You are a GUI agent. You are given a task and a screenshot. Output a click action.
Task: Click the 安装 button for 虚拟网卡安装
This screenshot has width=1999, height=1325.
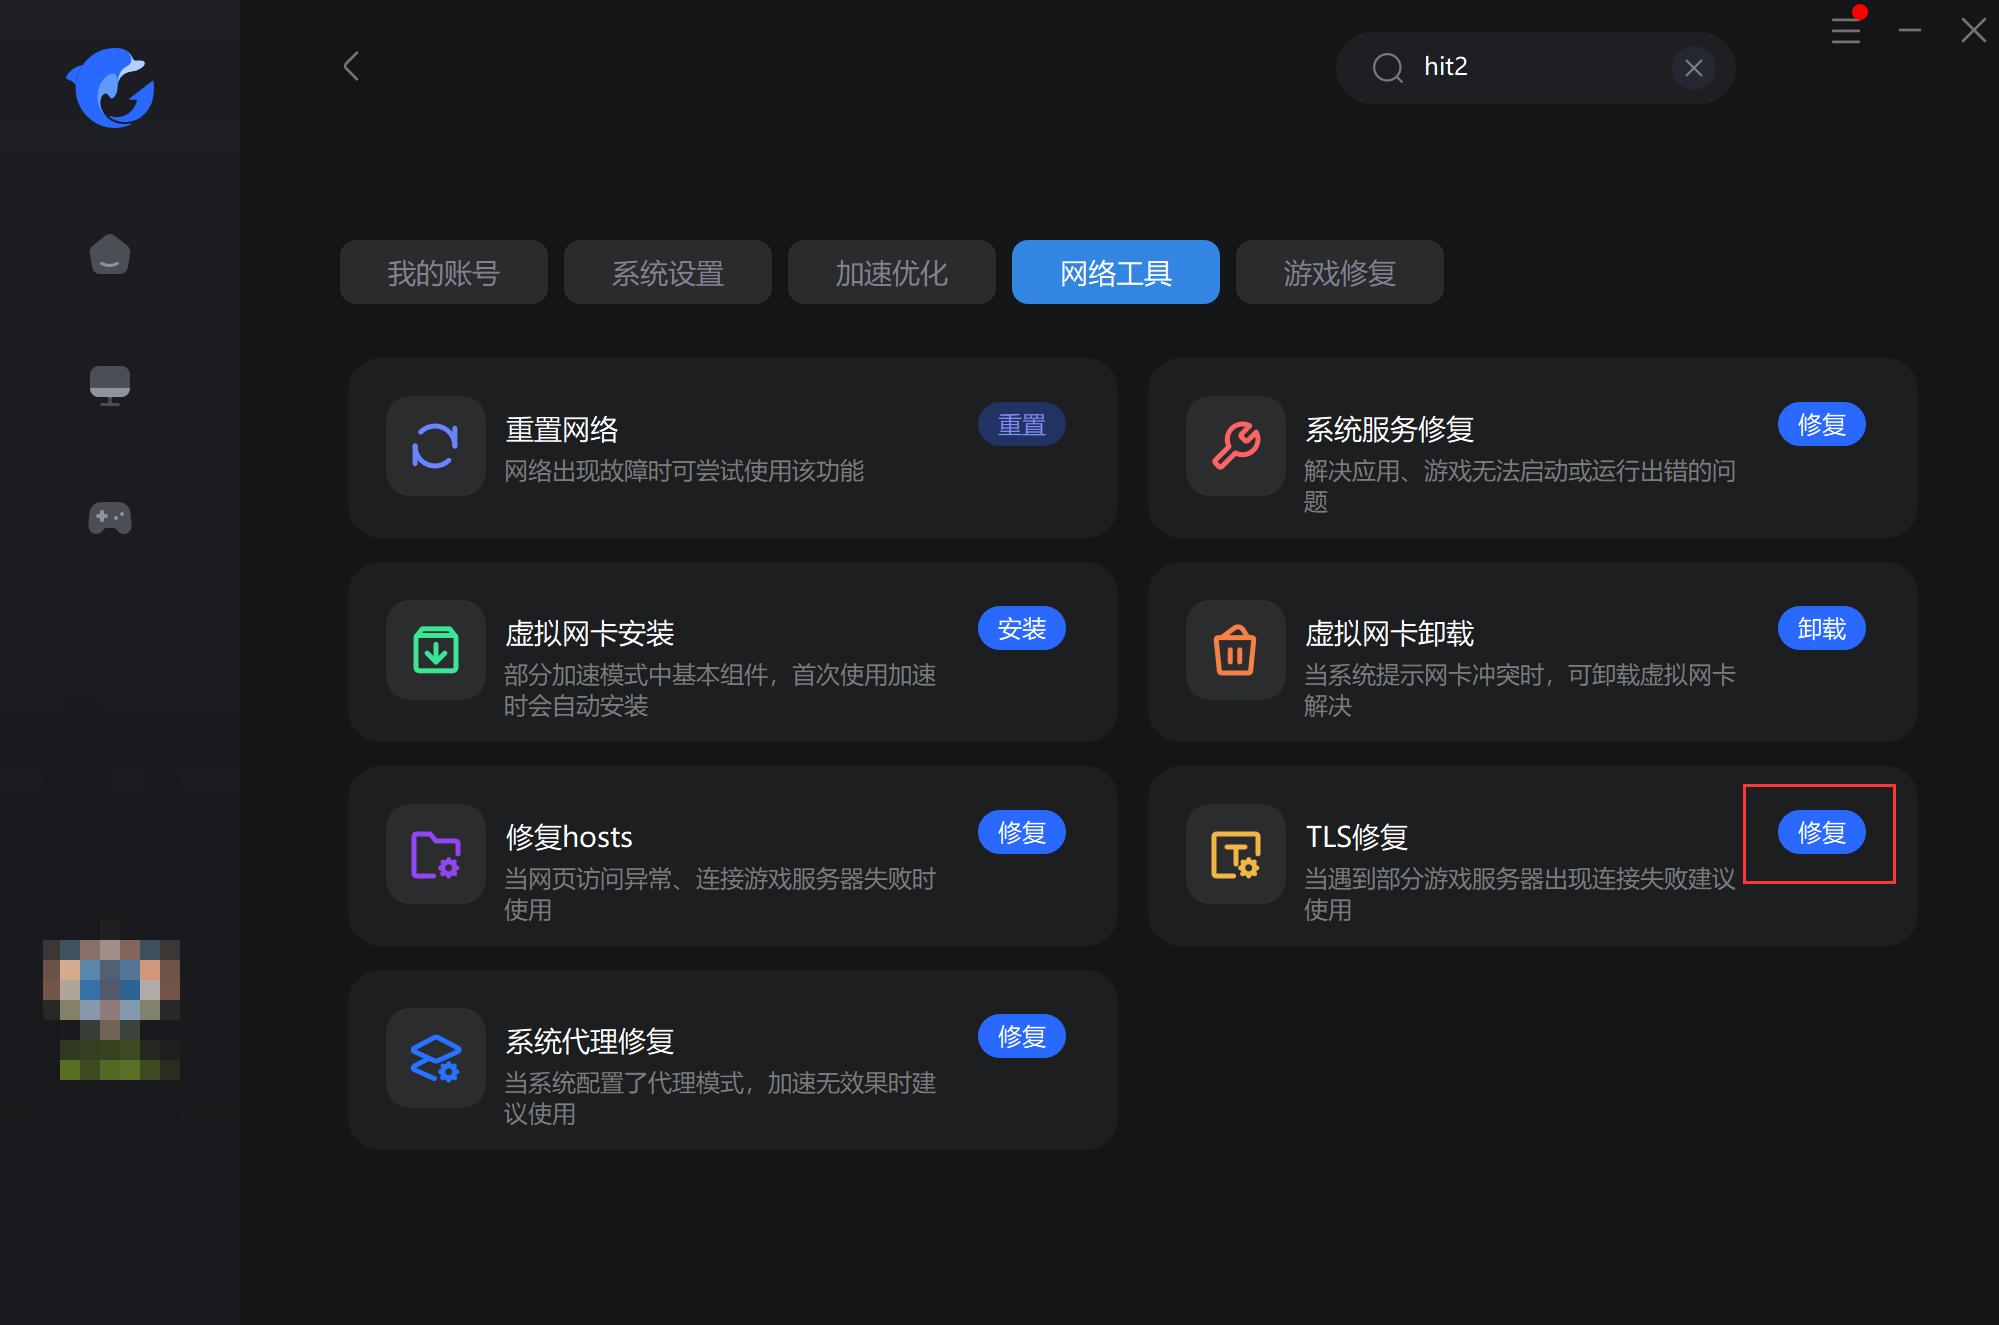tap(1021, 628)
